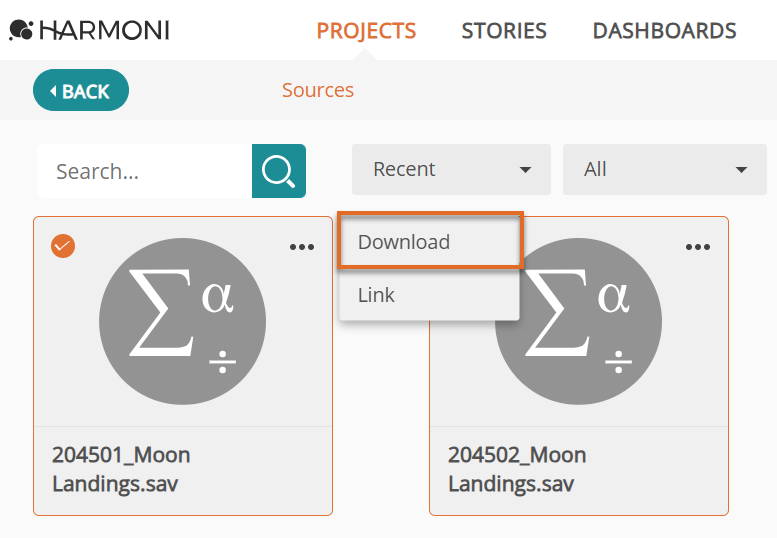Focus the Search input field
The width and height of the screenshot is (777, 538).
tap(145, 171)
